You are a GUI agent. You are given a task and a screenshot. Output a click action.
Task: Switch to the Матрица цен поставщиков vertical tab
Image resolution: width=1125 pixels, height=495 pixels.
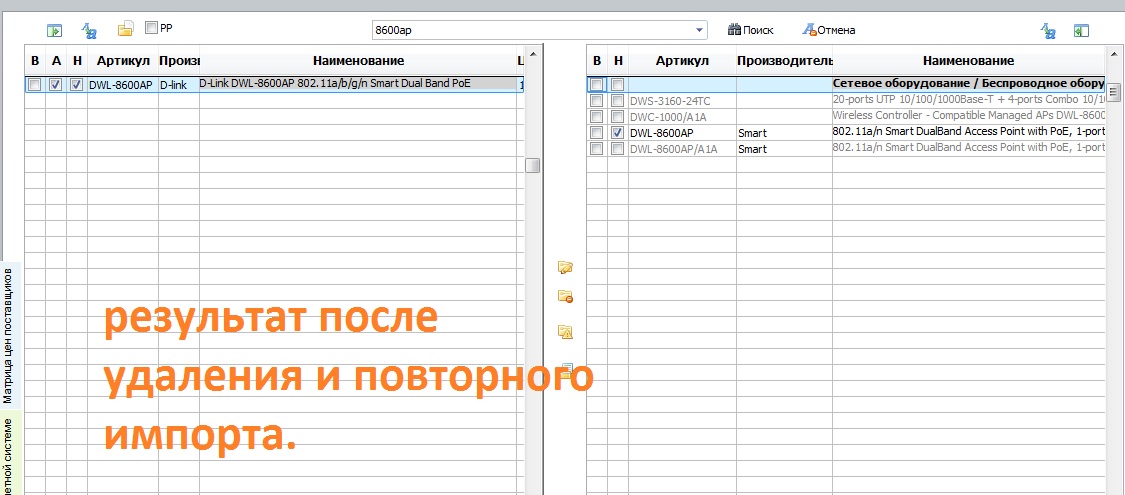click(8, 336)
